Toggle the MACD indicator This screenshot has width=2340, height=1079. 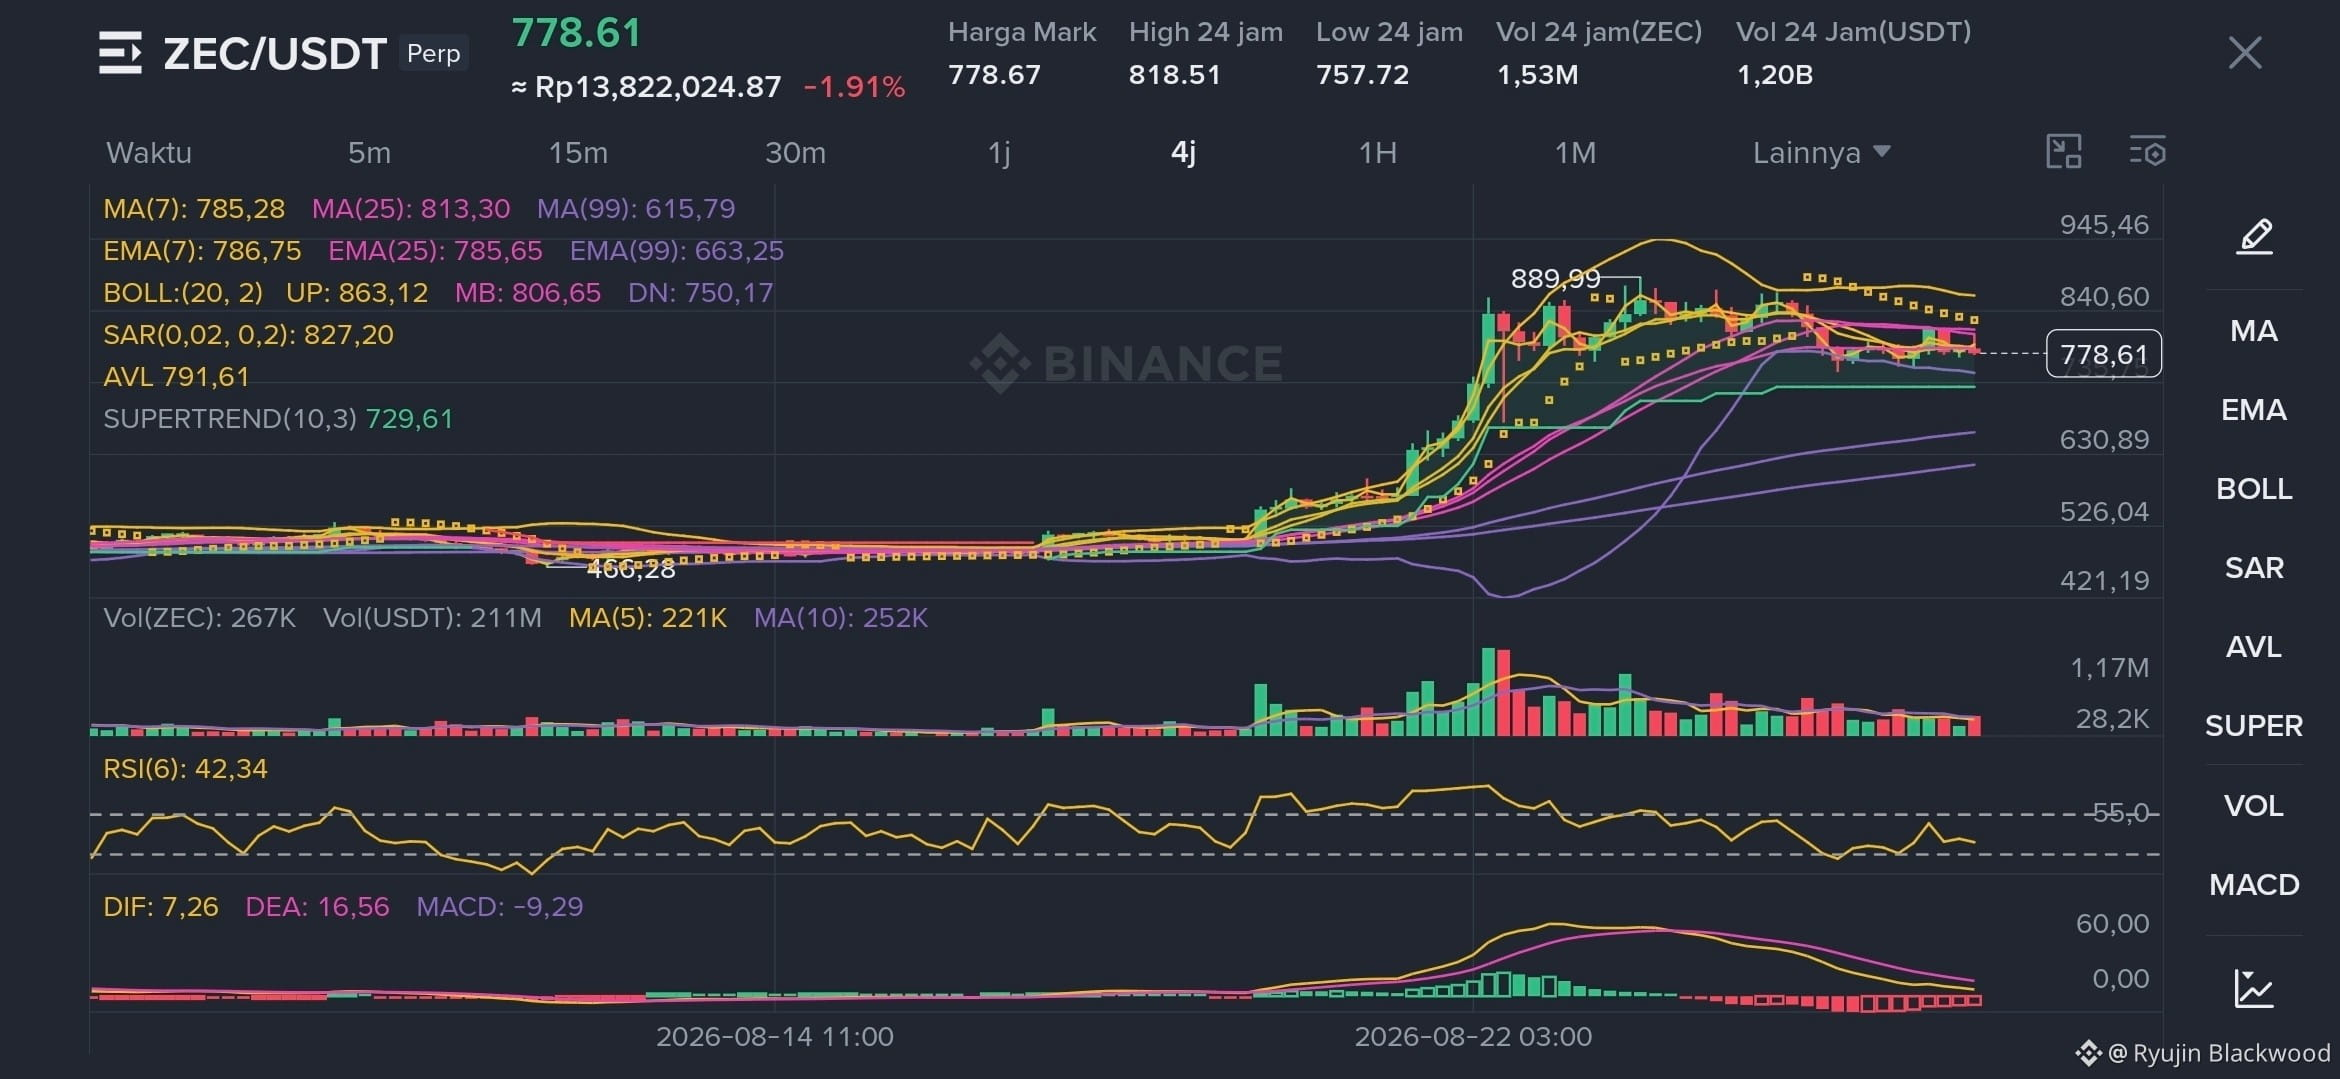point(2254,885)
